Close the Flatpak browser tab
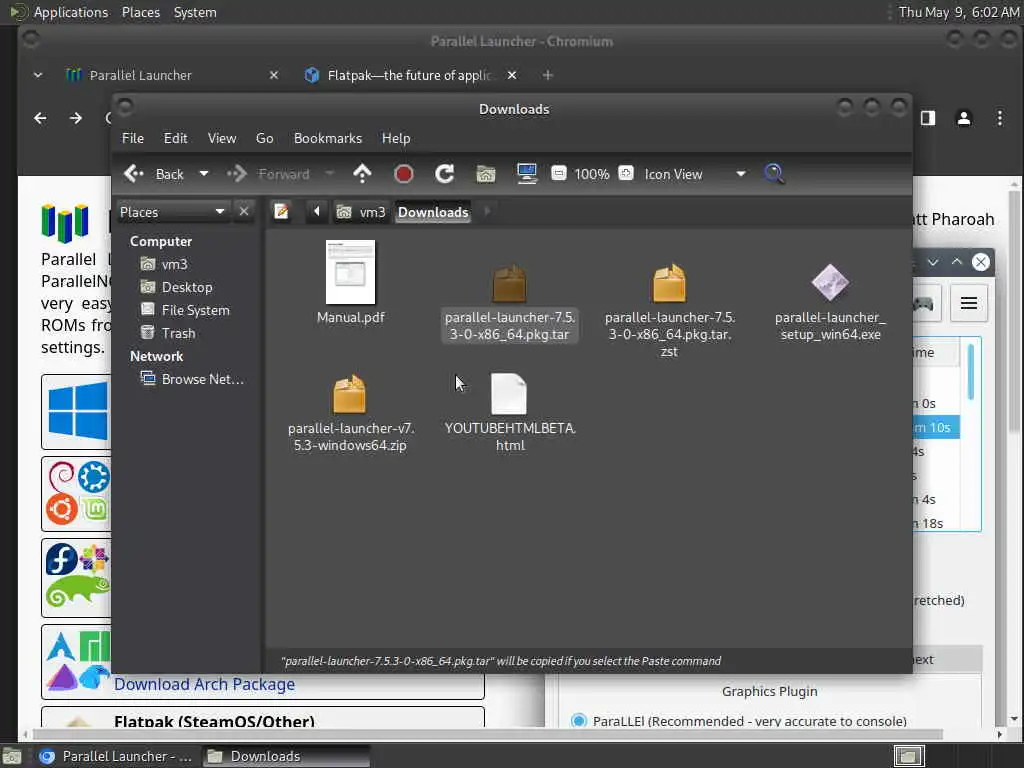 [512, 75]
